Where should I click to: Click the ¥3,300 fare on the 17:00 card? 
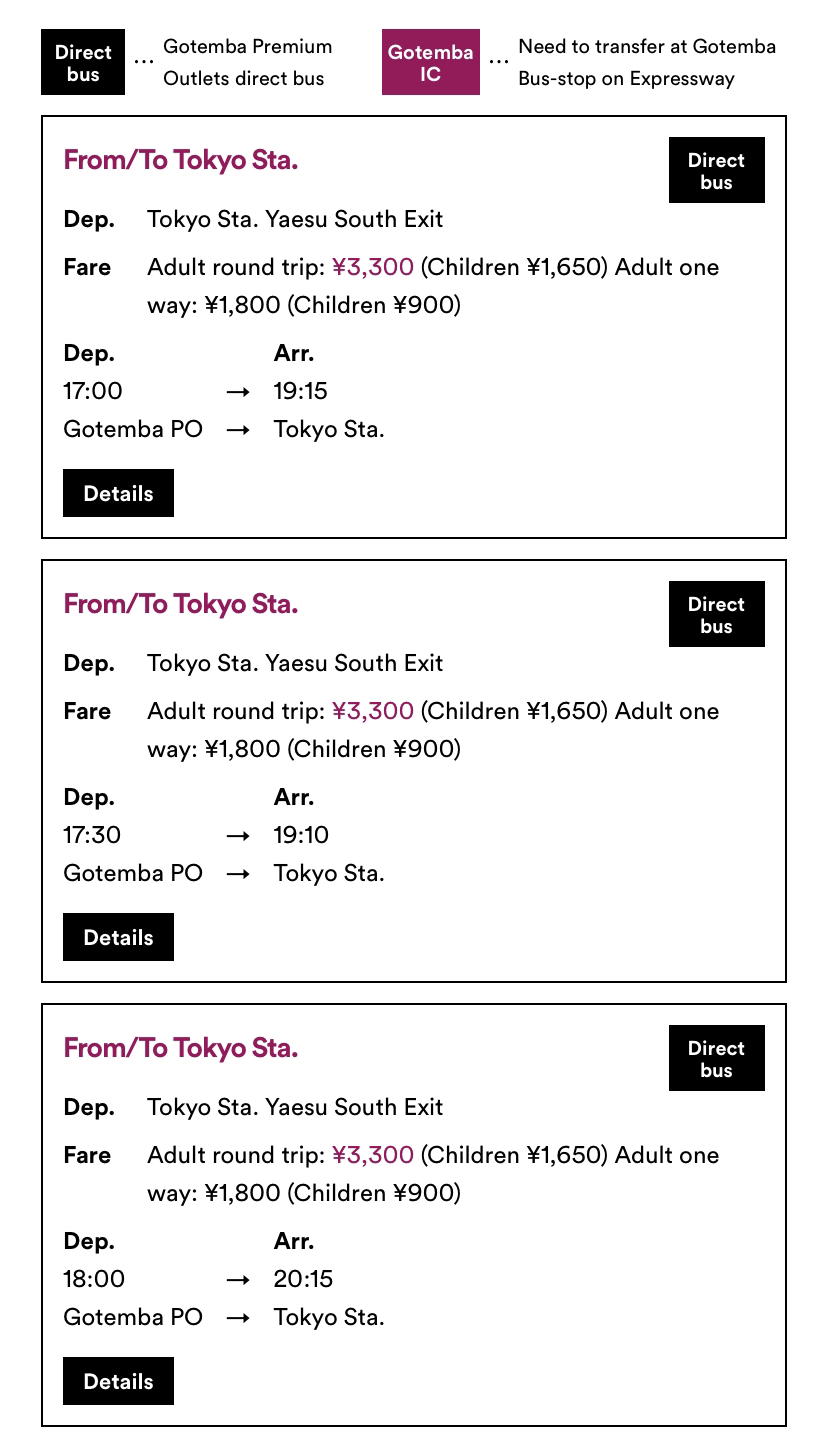[372, 267]
